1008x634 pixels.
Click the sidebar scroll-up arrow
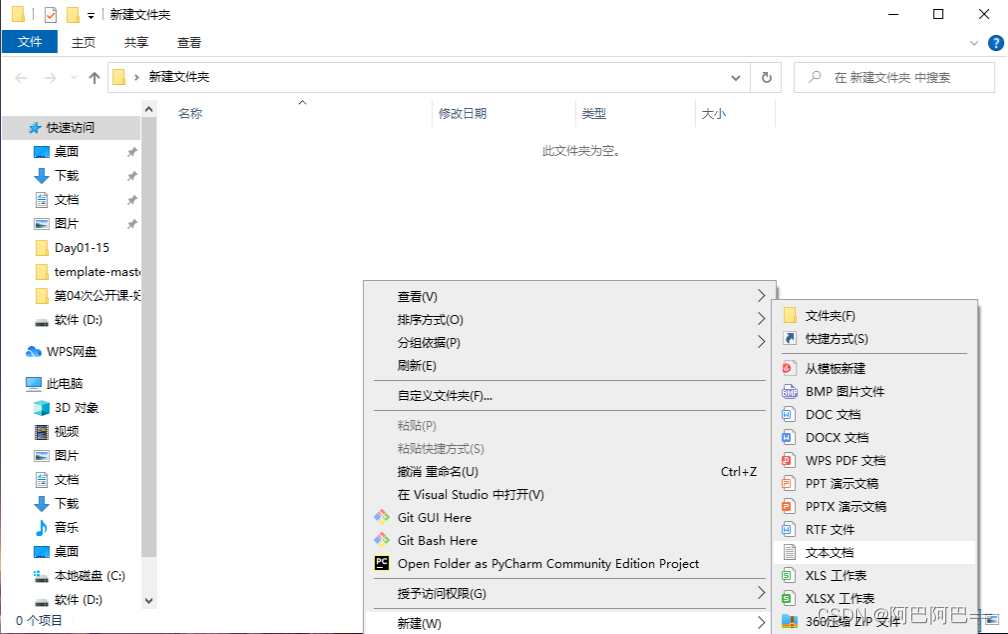(149, 109)
